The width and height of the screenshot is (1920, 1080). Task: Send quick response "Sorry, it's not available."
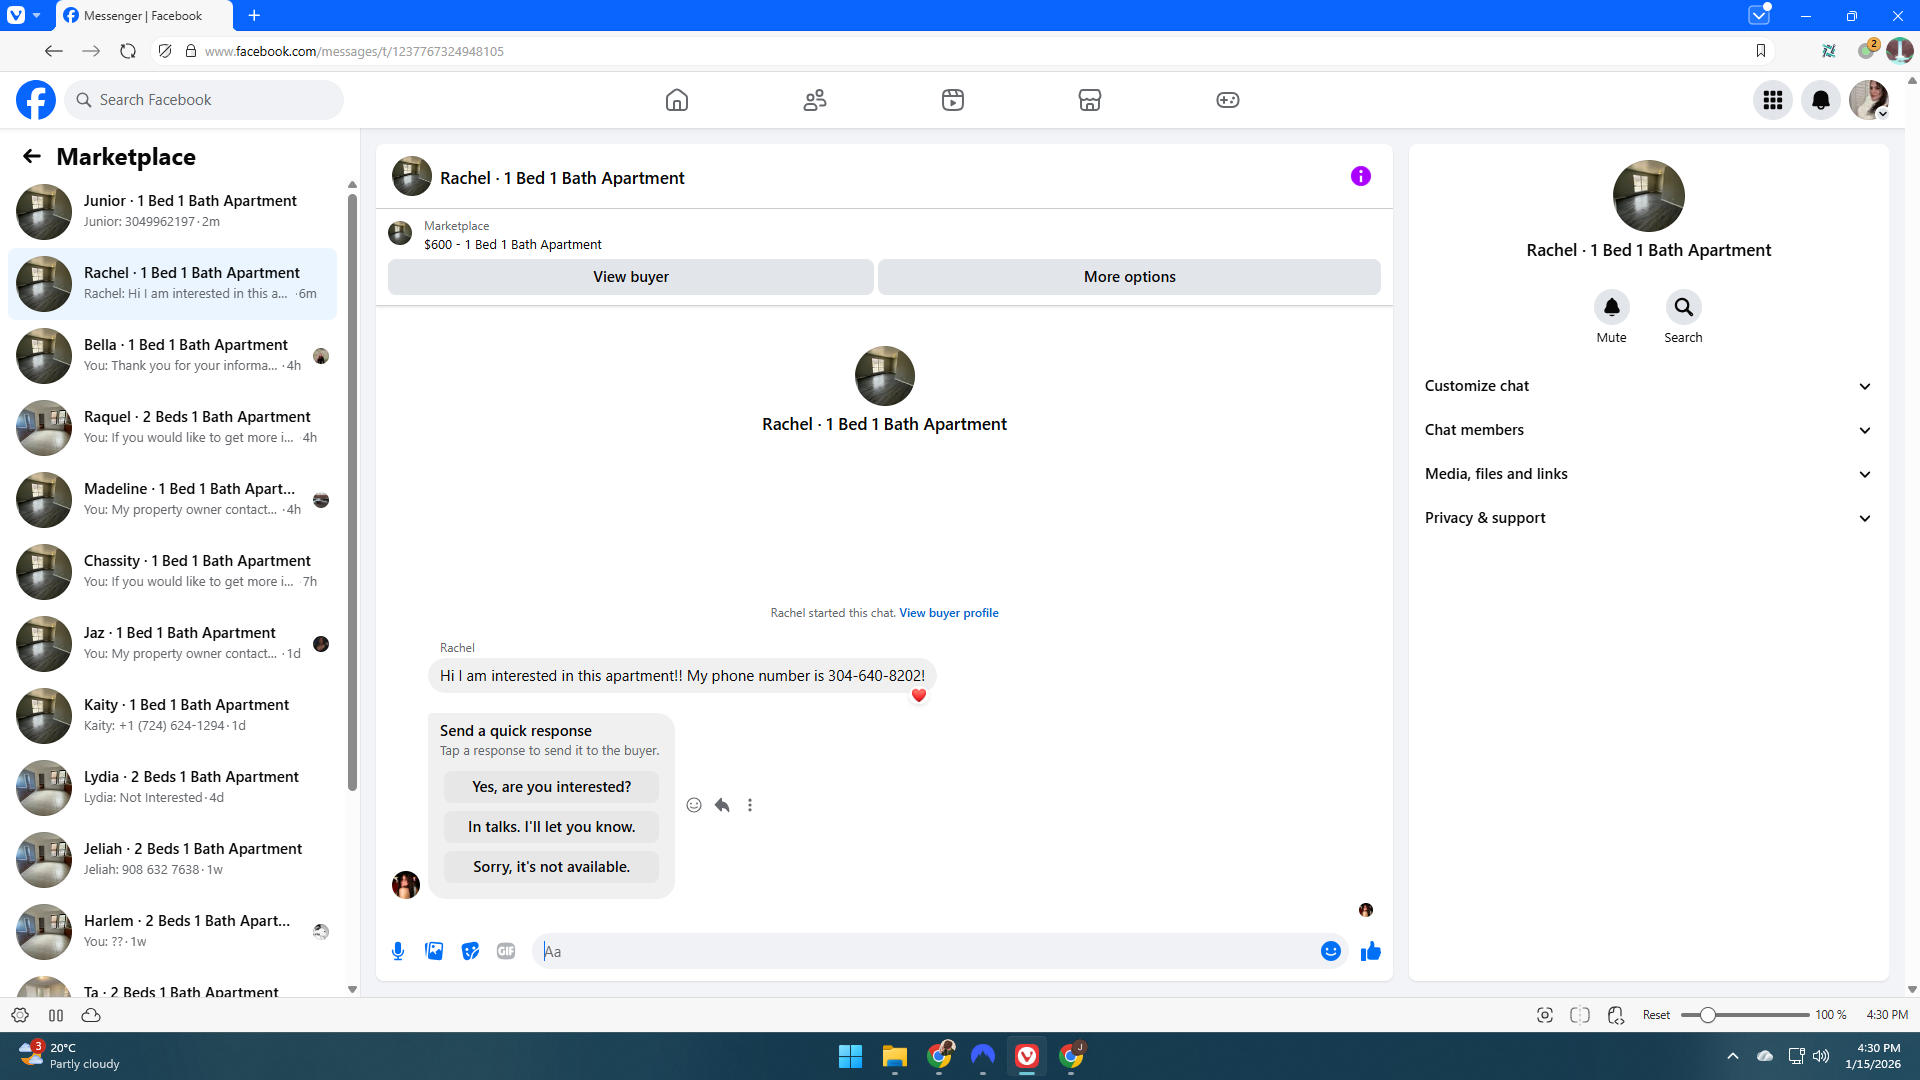point(551,867)
